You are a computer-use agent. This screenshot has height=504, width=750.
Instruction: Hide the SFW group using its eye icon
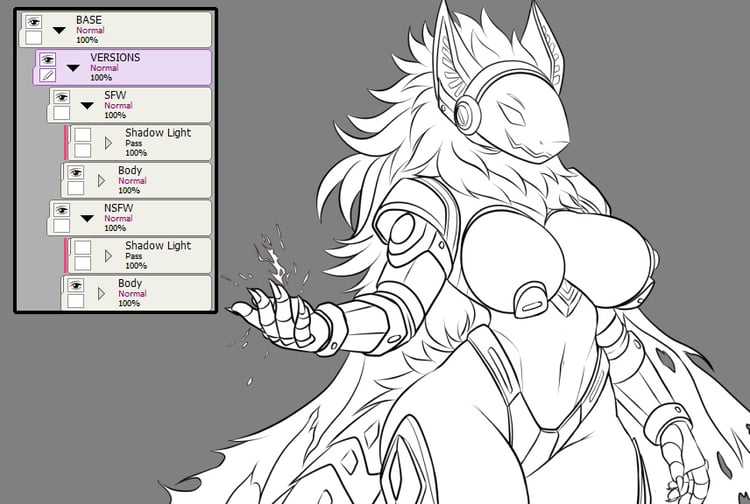(x=62, y=97)
